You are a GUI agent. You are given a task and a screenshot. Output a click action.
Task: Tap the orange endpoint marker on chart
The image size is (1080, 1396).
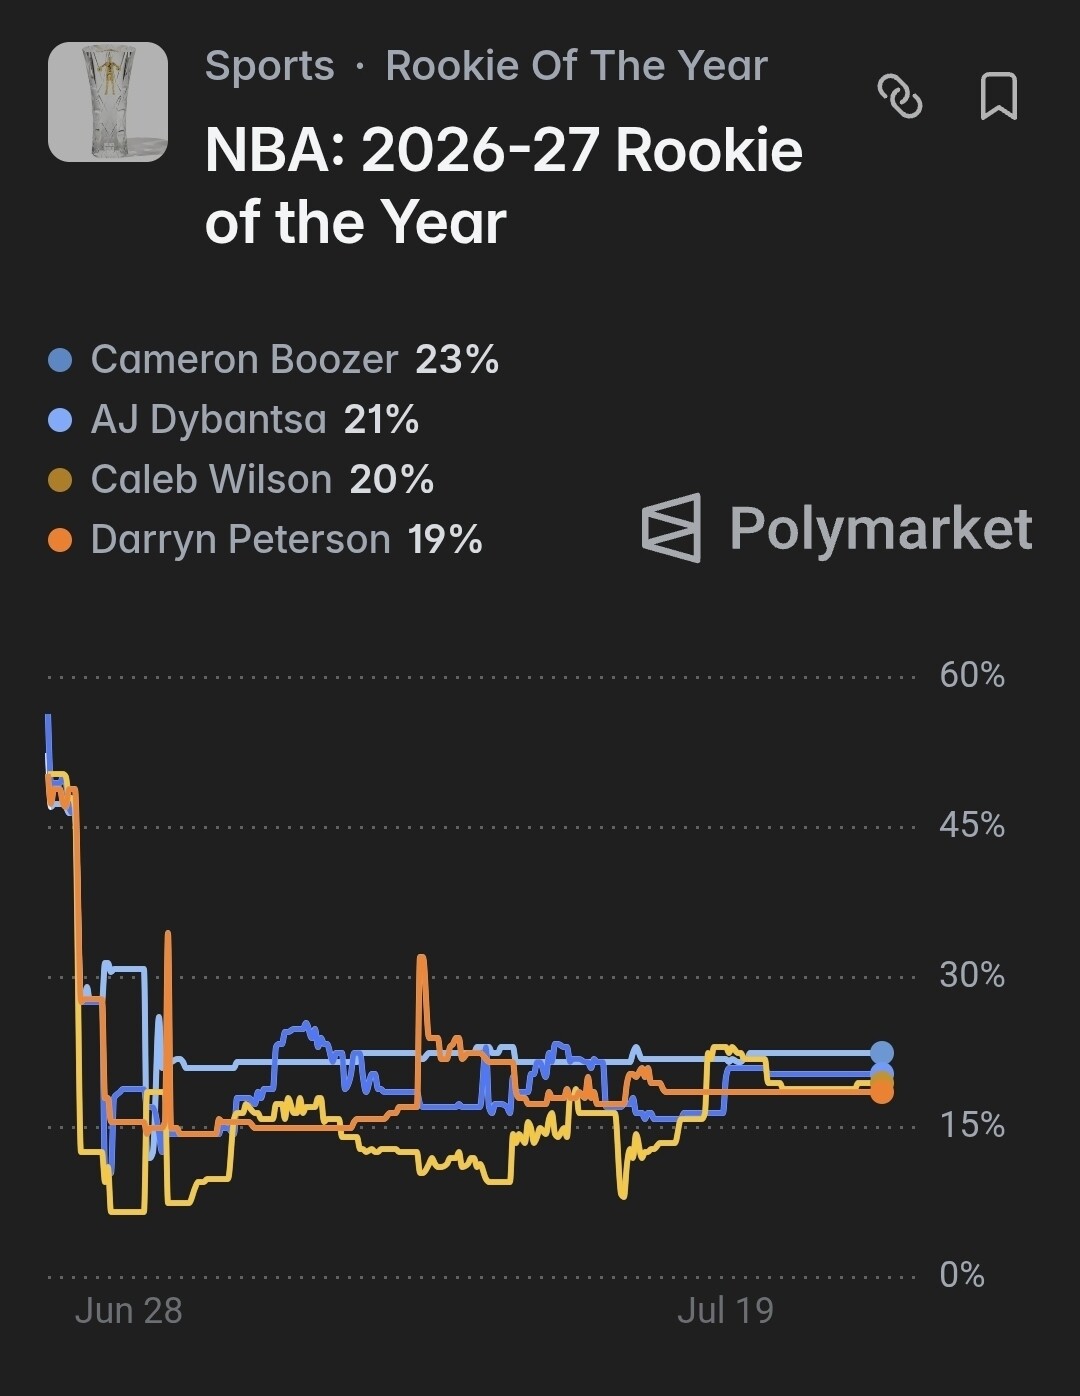pos(881,1092)
